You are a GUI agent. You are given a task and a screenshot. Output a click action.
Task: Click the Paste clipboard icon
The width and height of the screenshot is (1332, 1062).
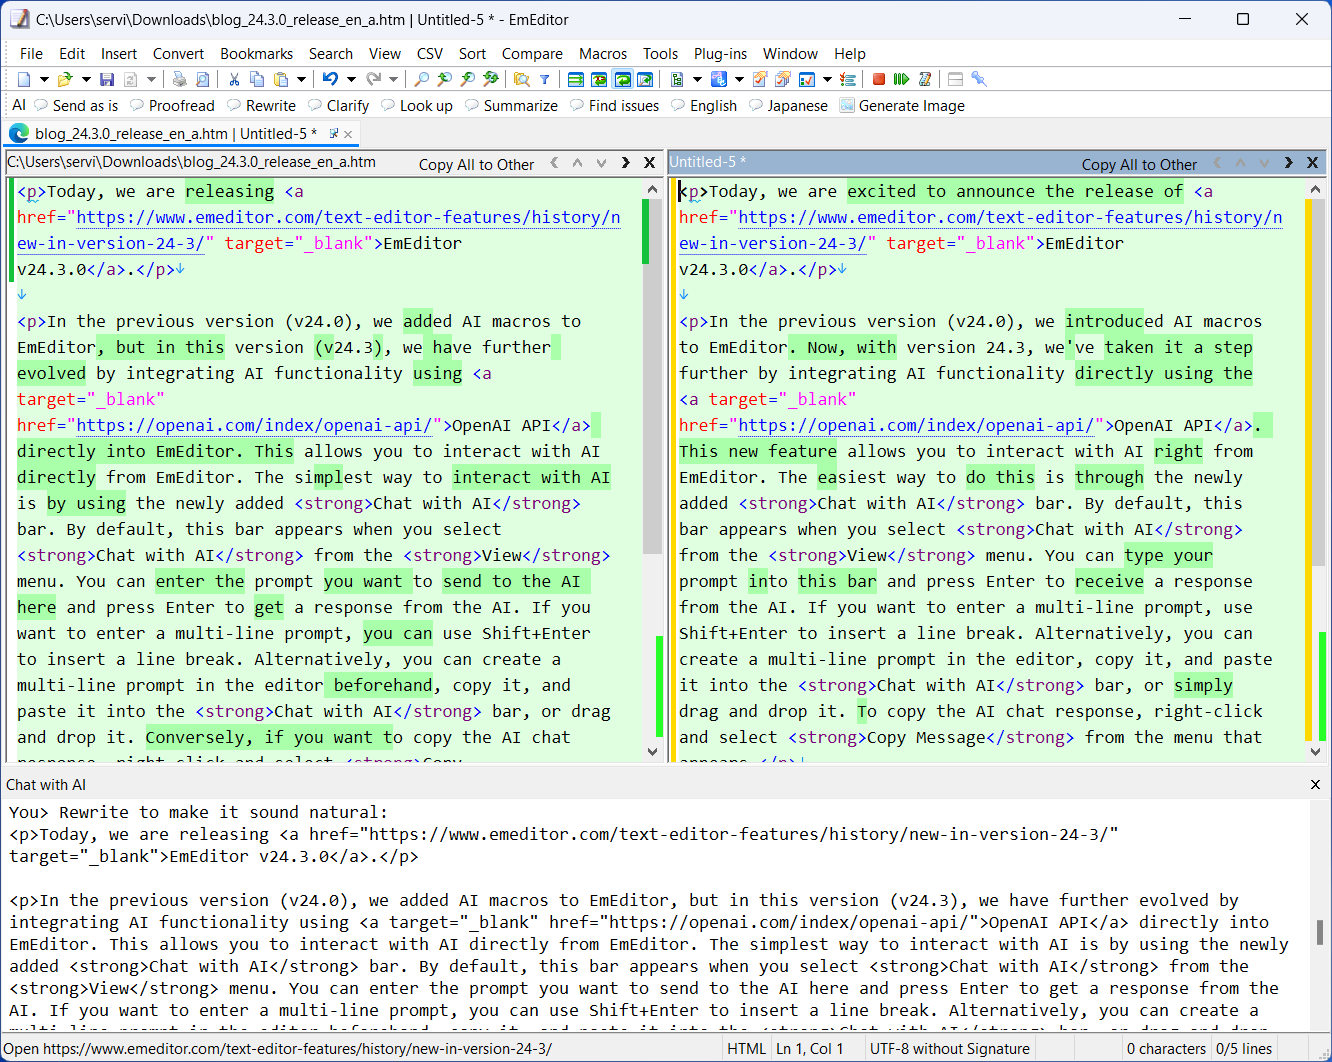[x=281, y=79]
